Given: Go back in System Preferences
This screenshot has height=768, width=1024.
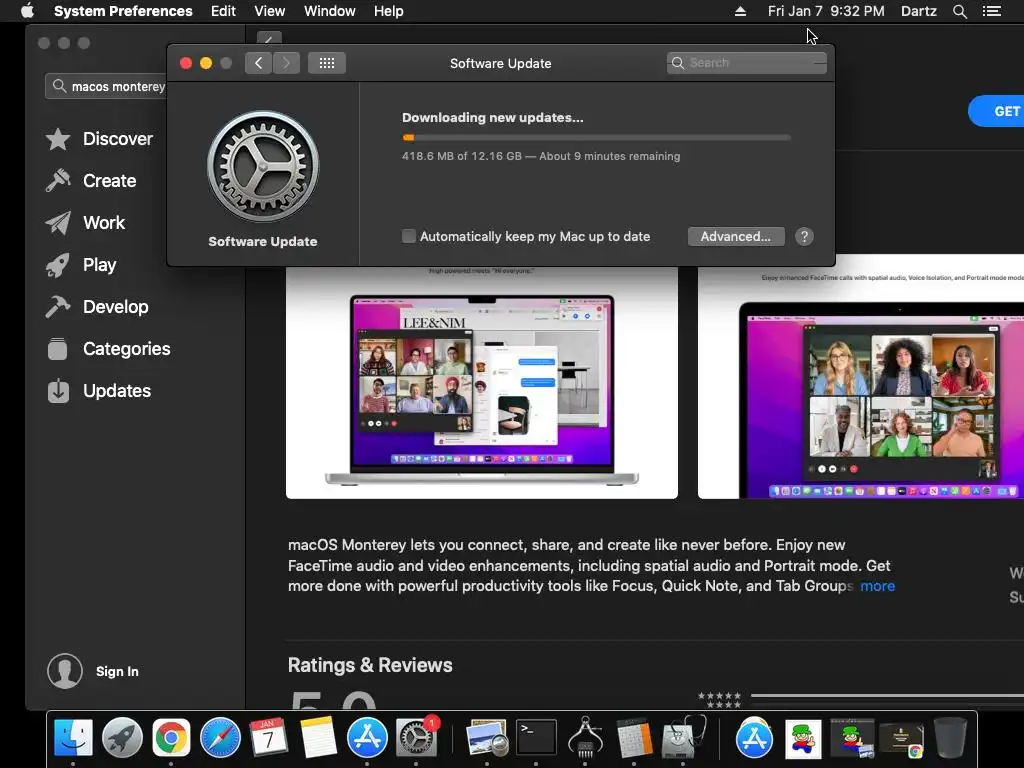Looking at the screenshot, I should coord(259,63).
